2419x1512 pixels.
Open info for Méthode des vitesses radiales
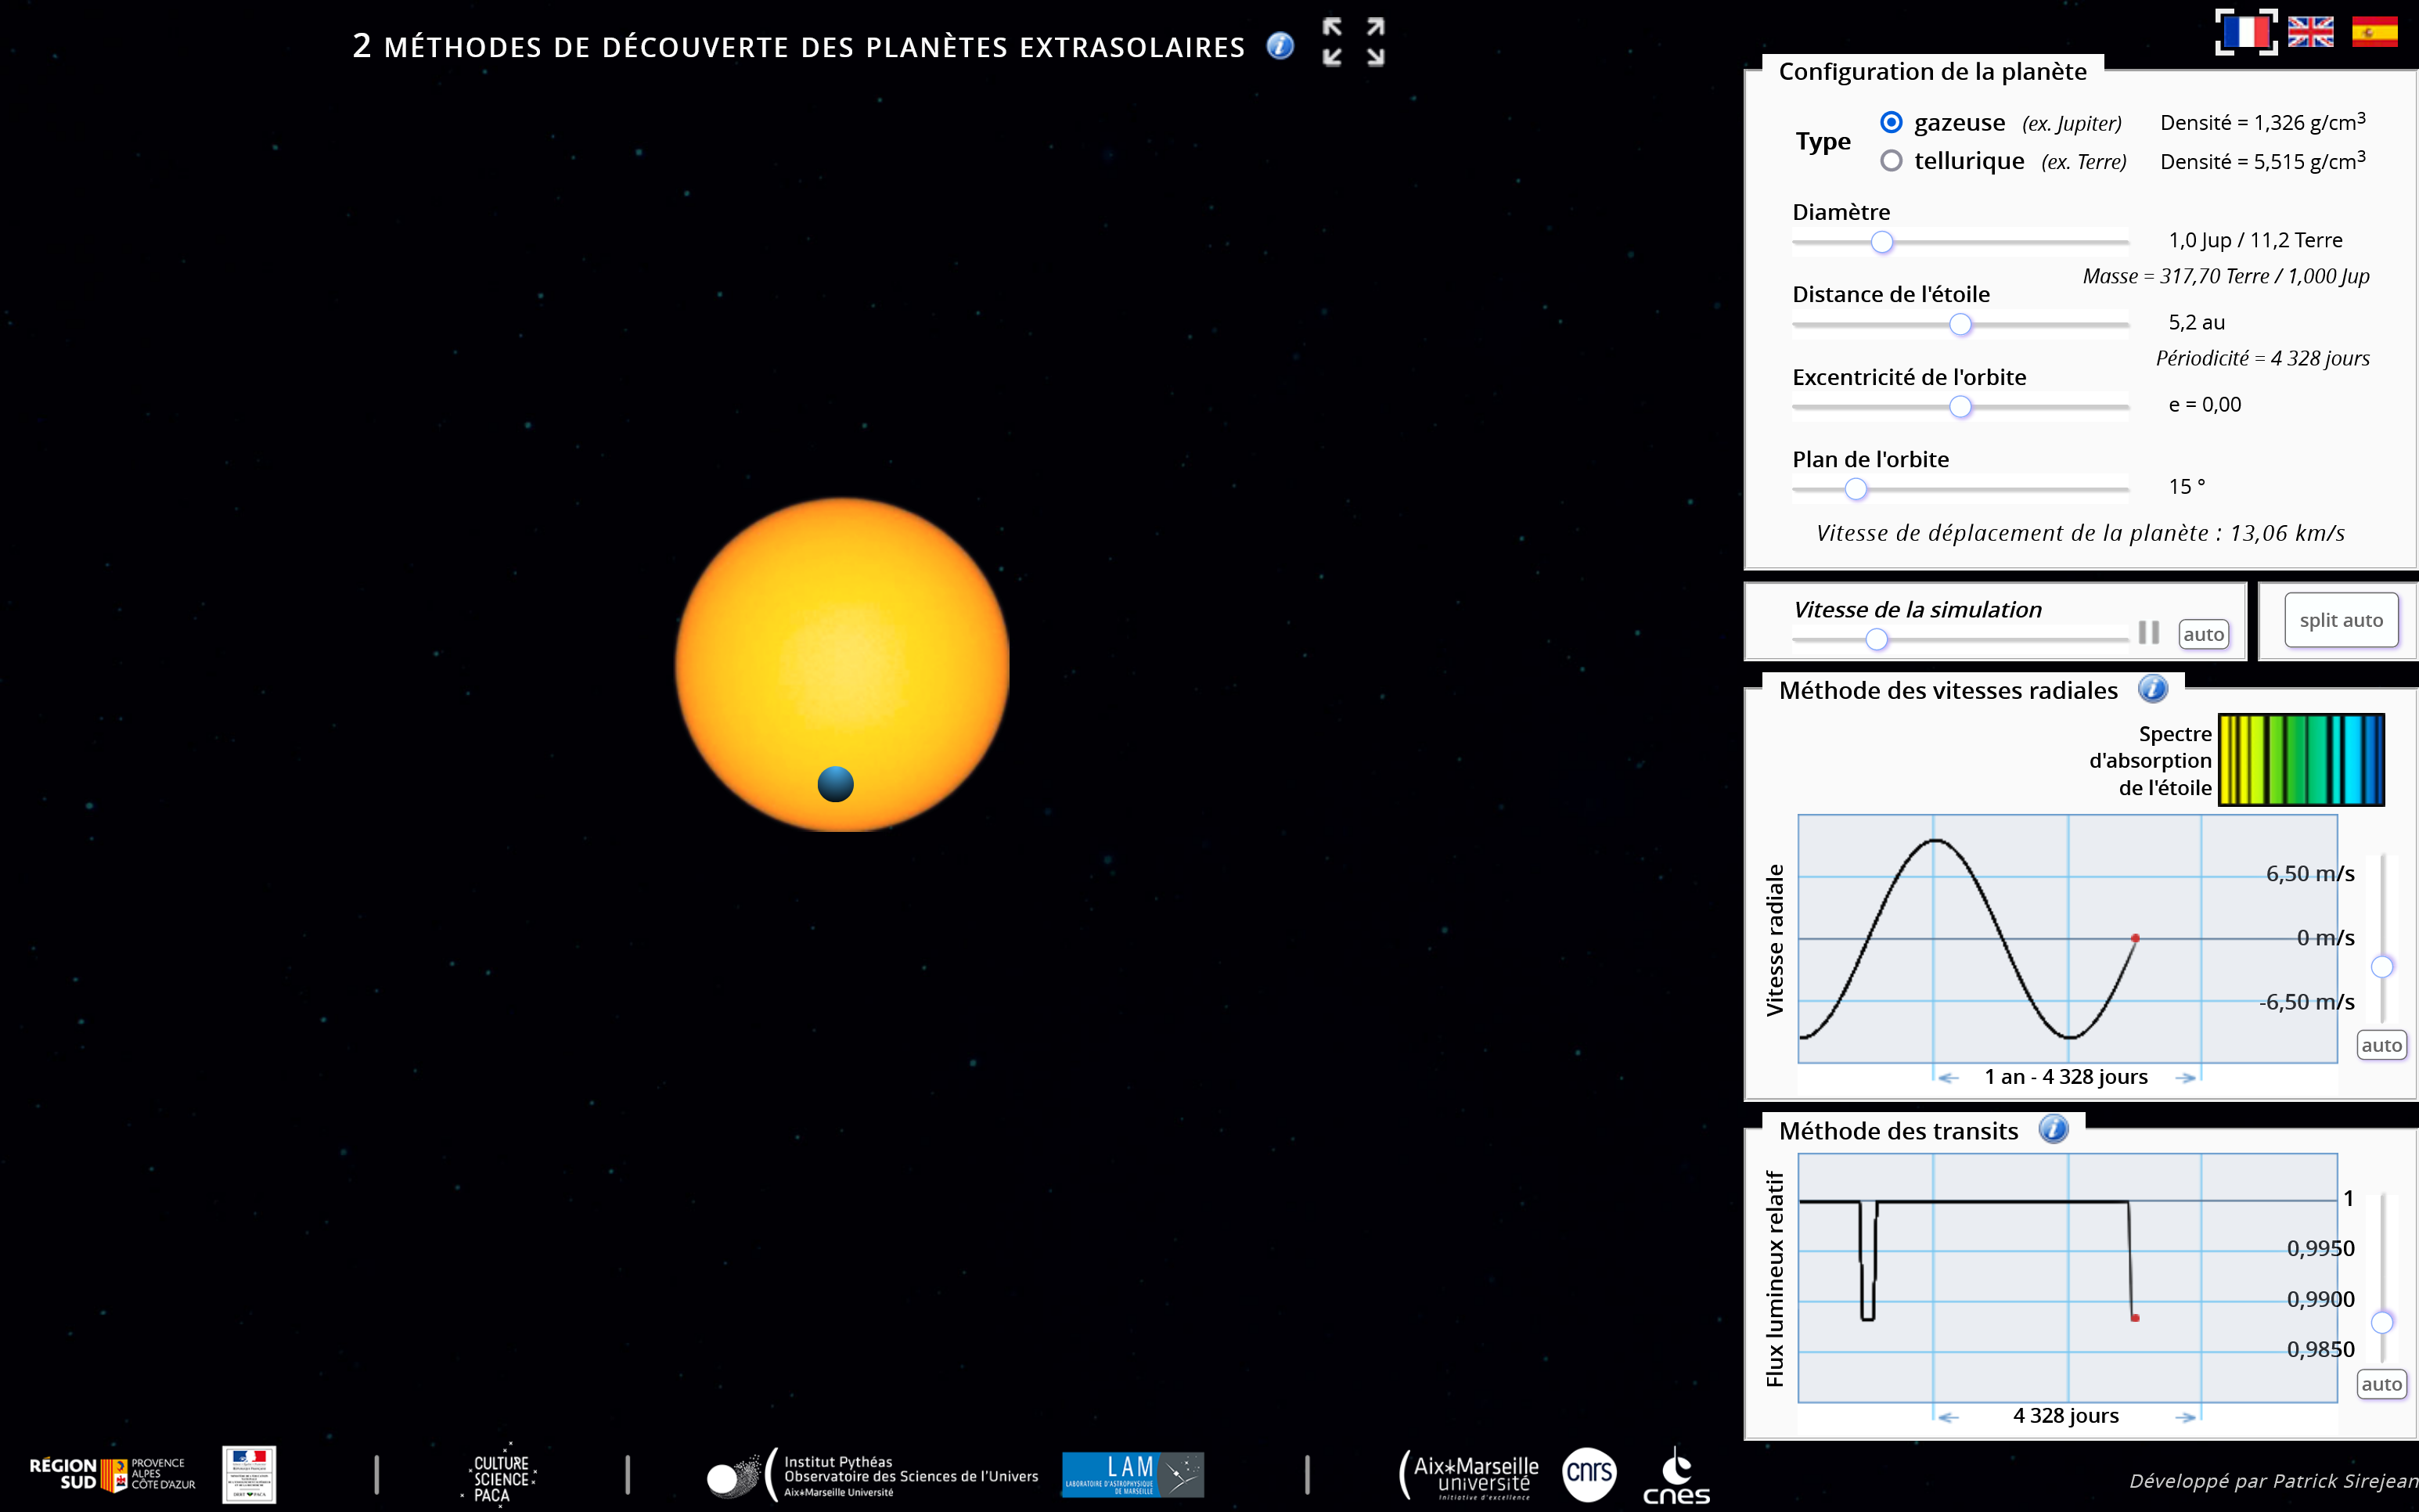[x=2152, y=689]
